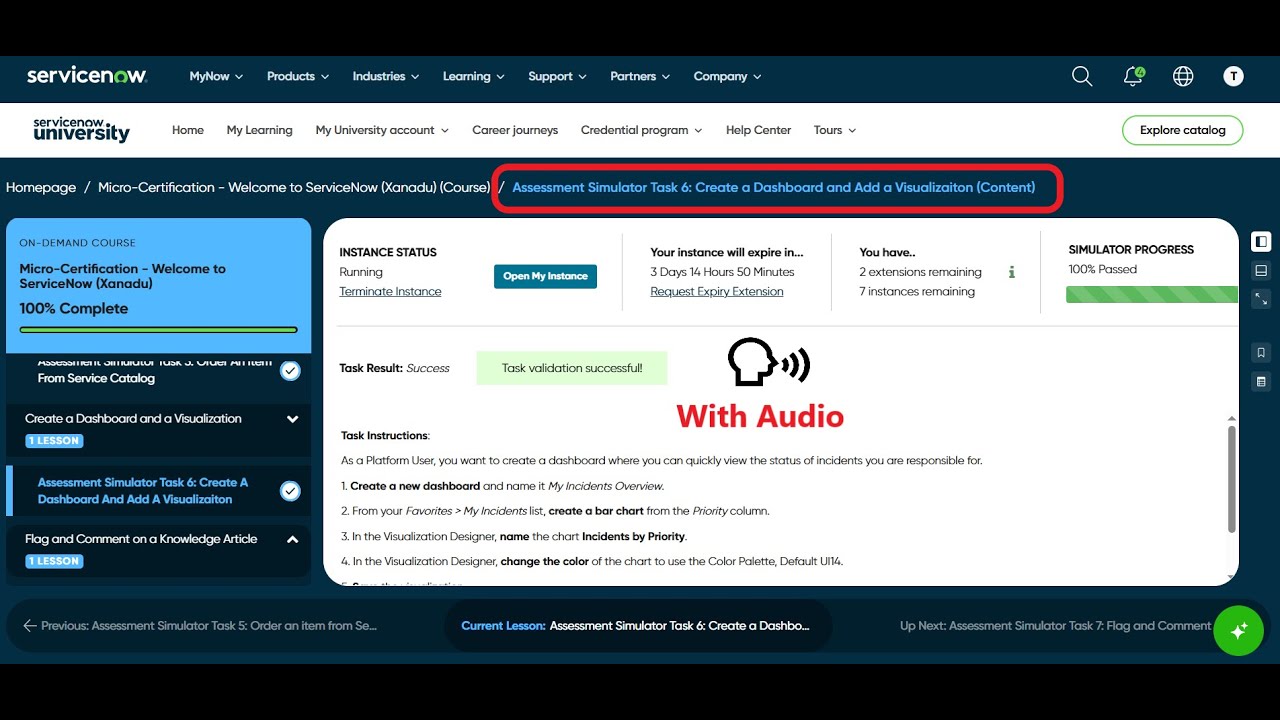
Task: Click the bottom panel layout icon
Action: point(1261,270)
